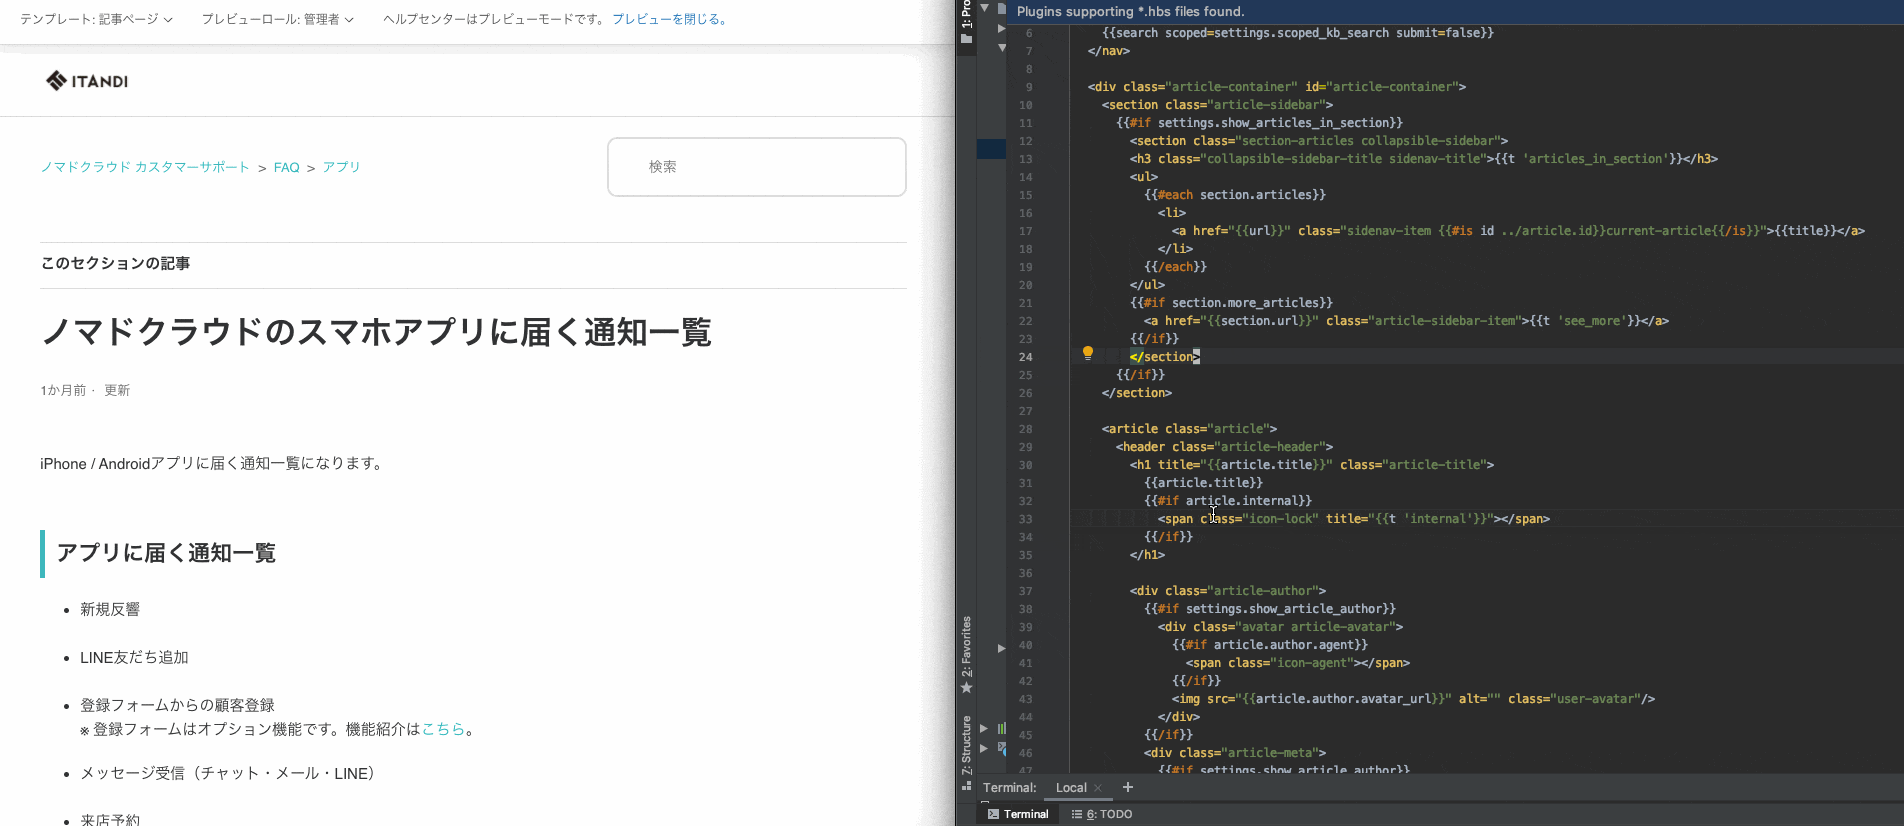Click the 新規反響 list item
This screenshot has height=826, width=1904.
click(x=110, y=609)
